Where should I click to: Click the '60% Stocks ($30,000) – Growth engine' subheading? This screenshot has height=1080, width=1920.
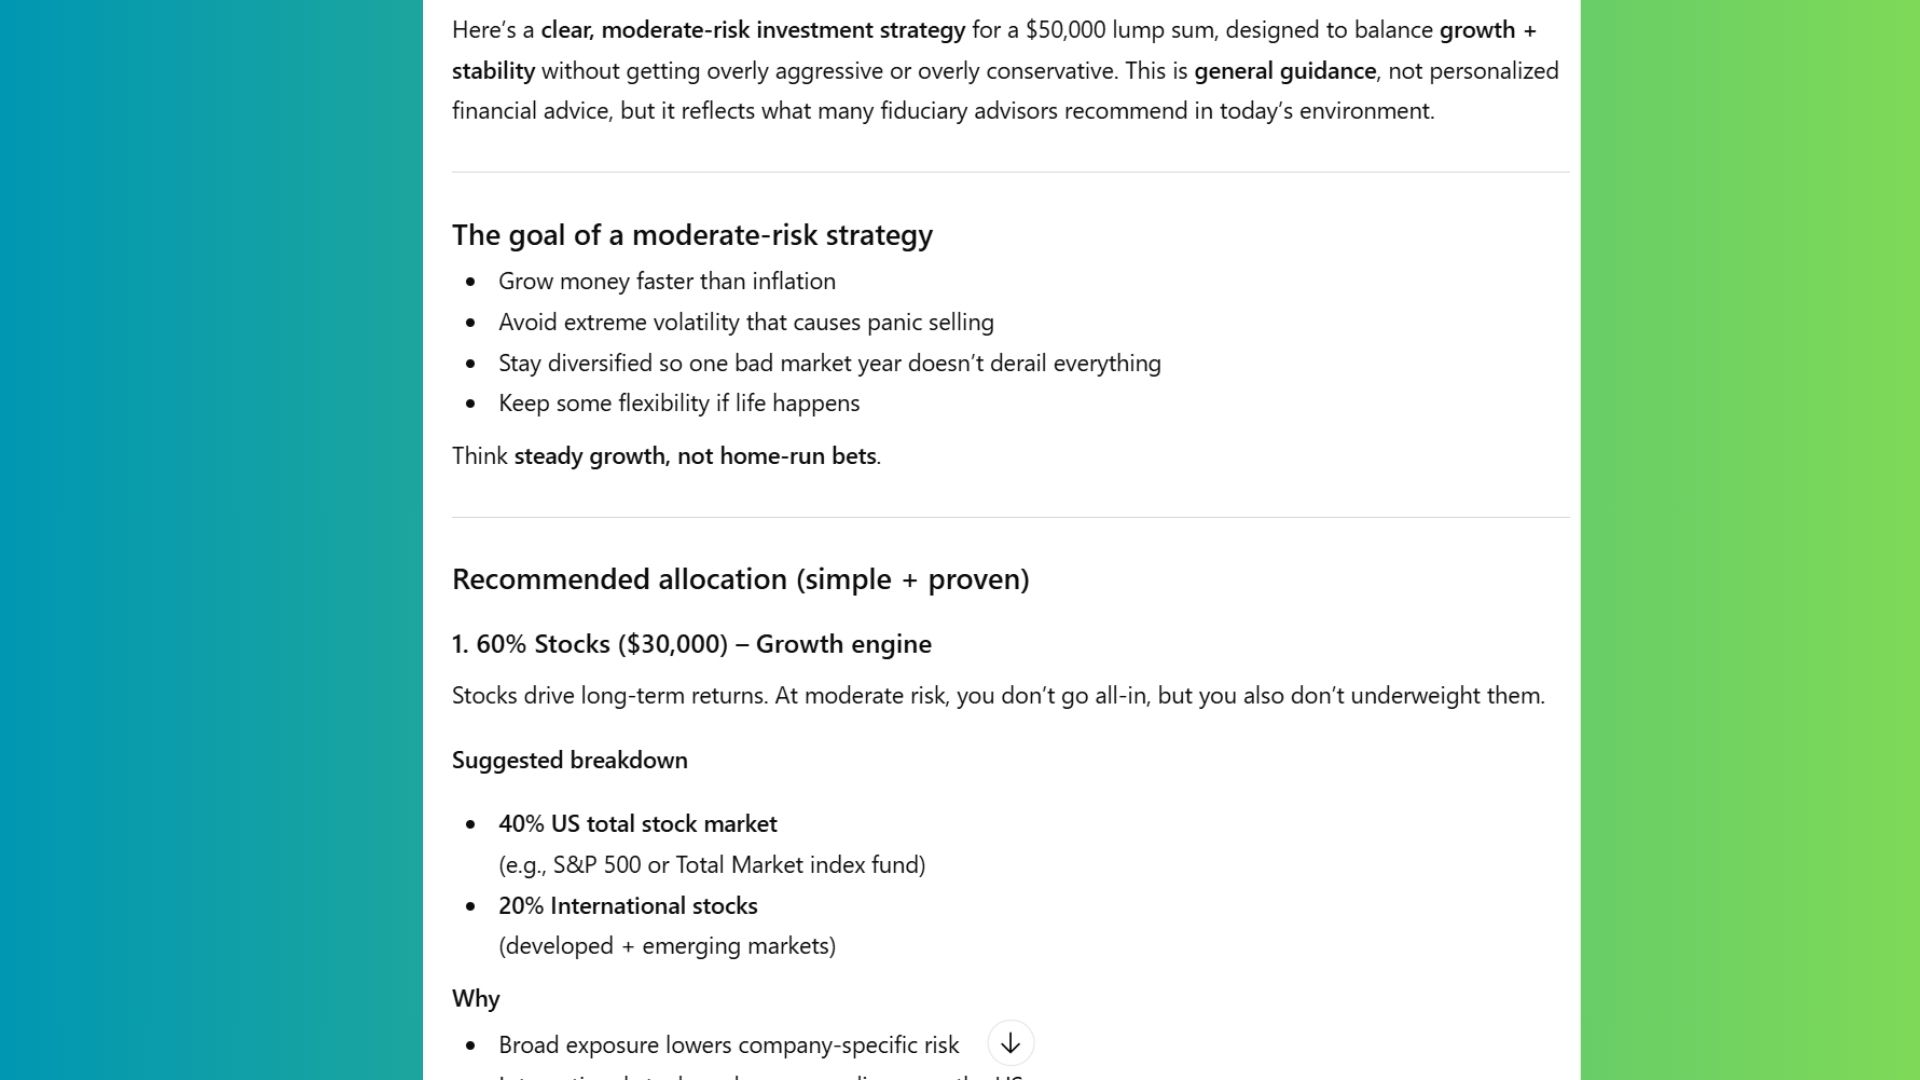pos(691,644)
